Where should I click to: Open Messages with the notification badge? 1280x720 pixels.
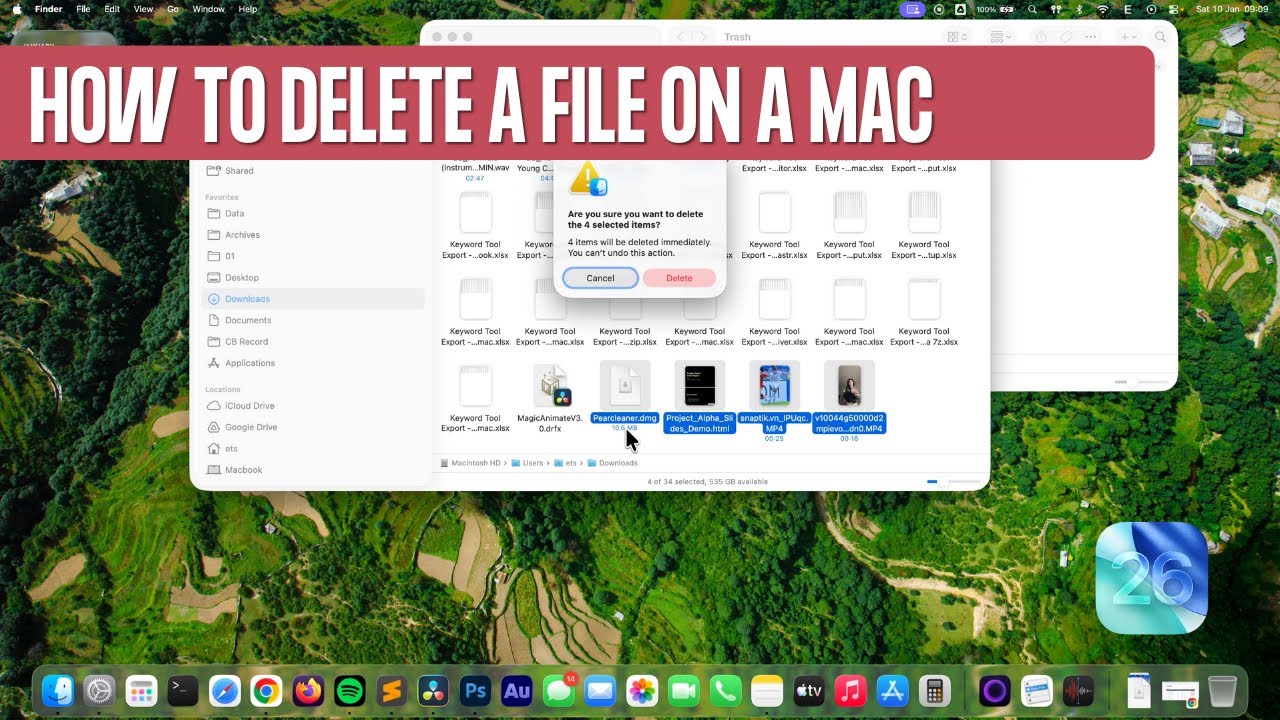click(558, 691)
